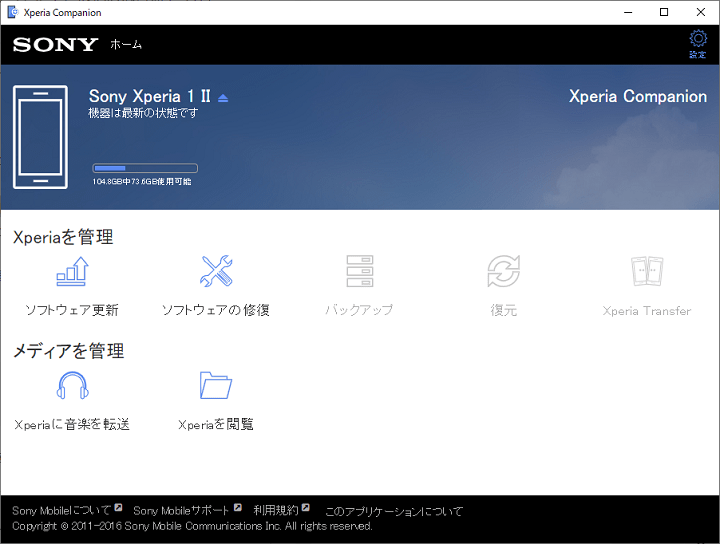Eject device using the arrow beside Xperia 1 II

(x=223, y=98)
